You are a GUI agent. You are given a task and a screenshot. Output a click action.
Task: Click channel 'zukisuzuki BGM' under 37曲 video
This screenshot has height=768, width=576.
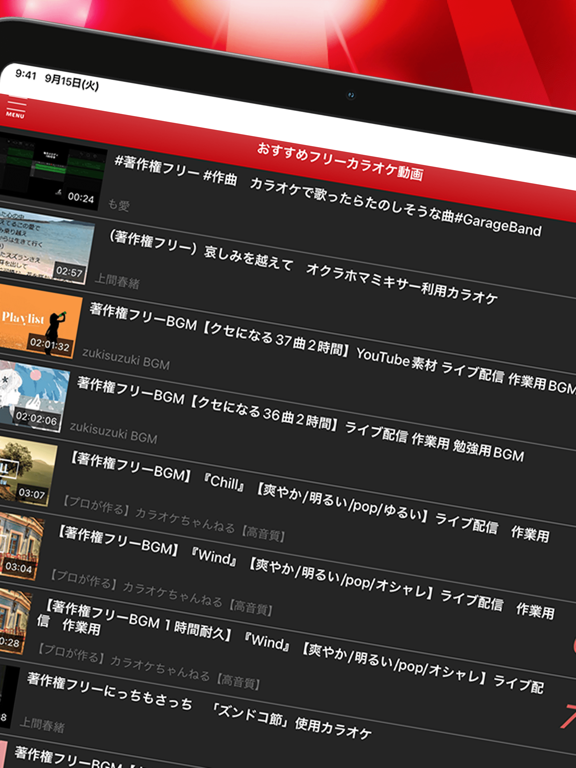(x=126, y=359)
